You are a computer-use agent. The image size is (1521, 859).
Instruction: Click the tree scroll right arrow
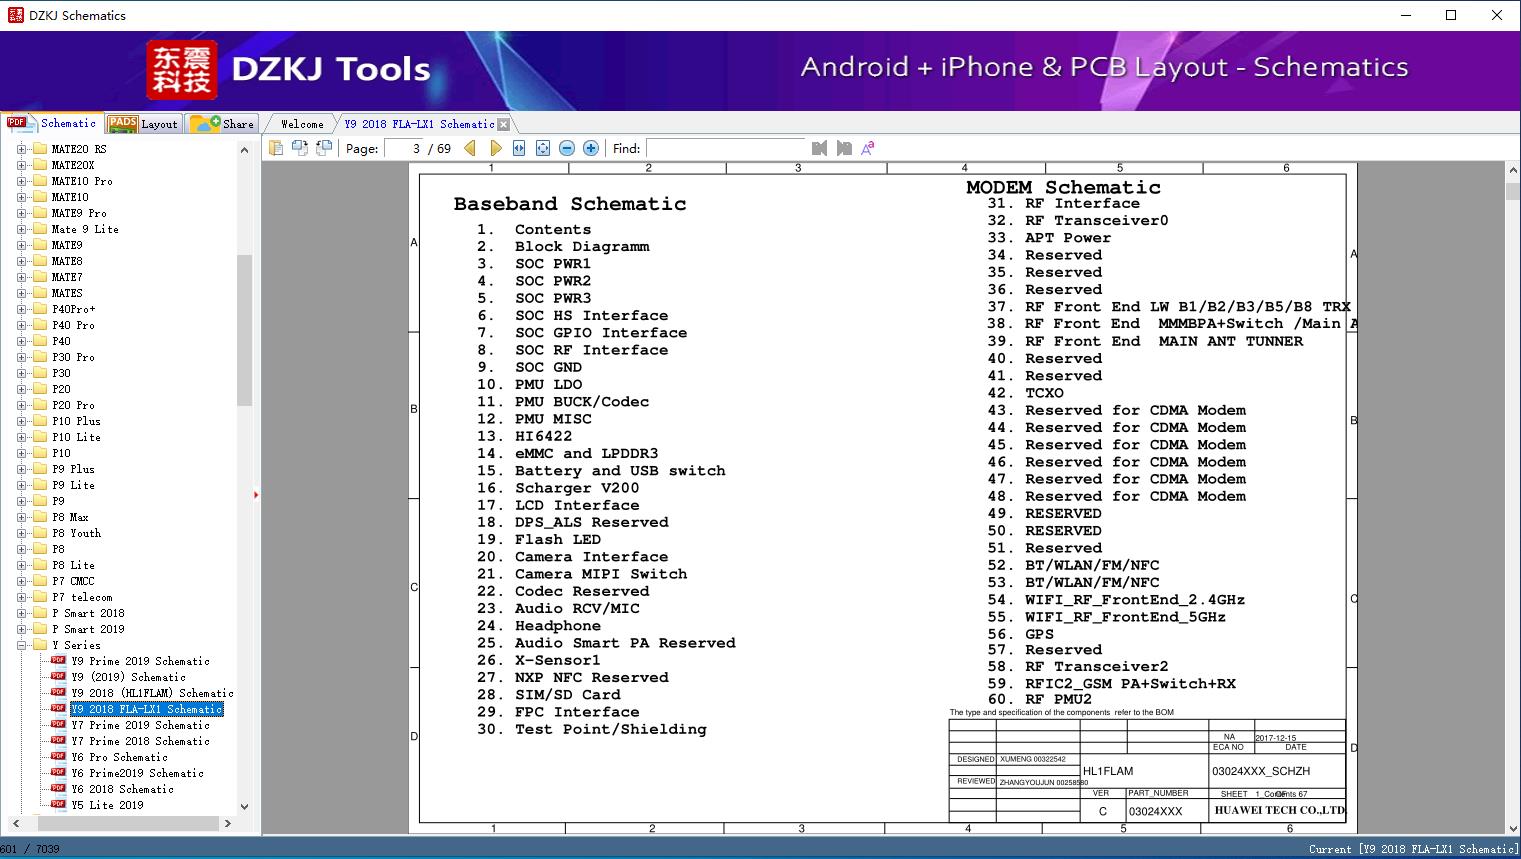(x=228, y=823)
